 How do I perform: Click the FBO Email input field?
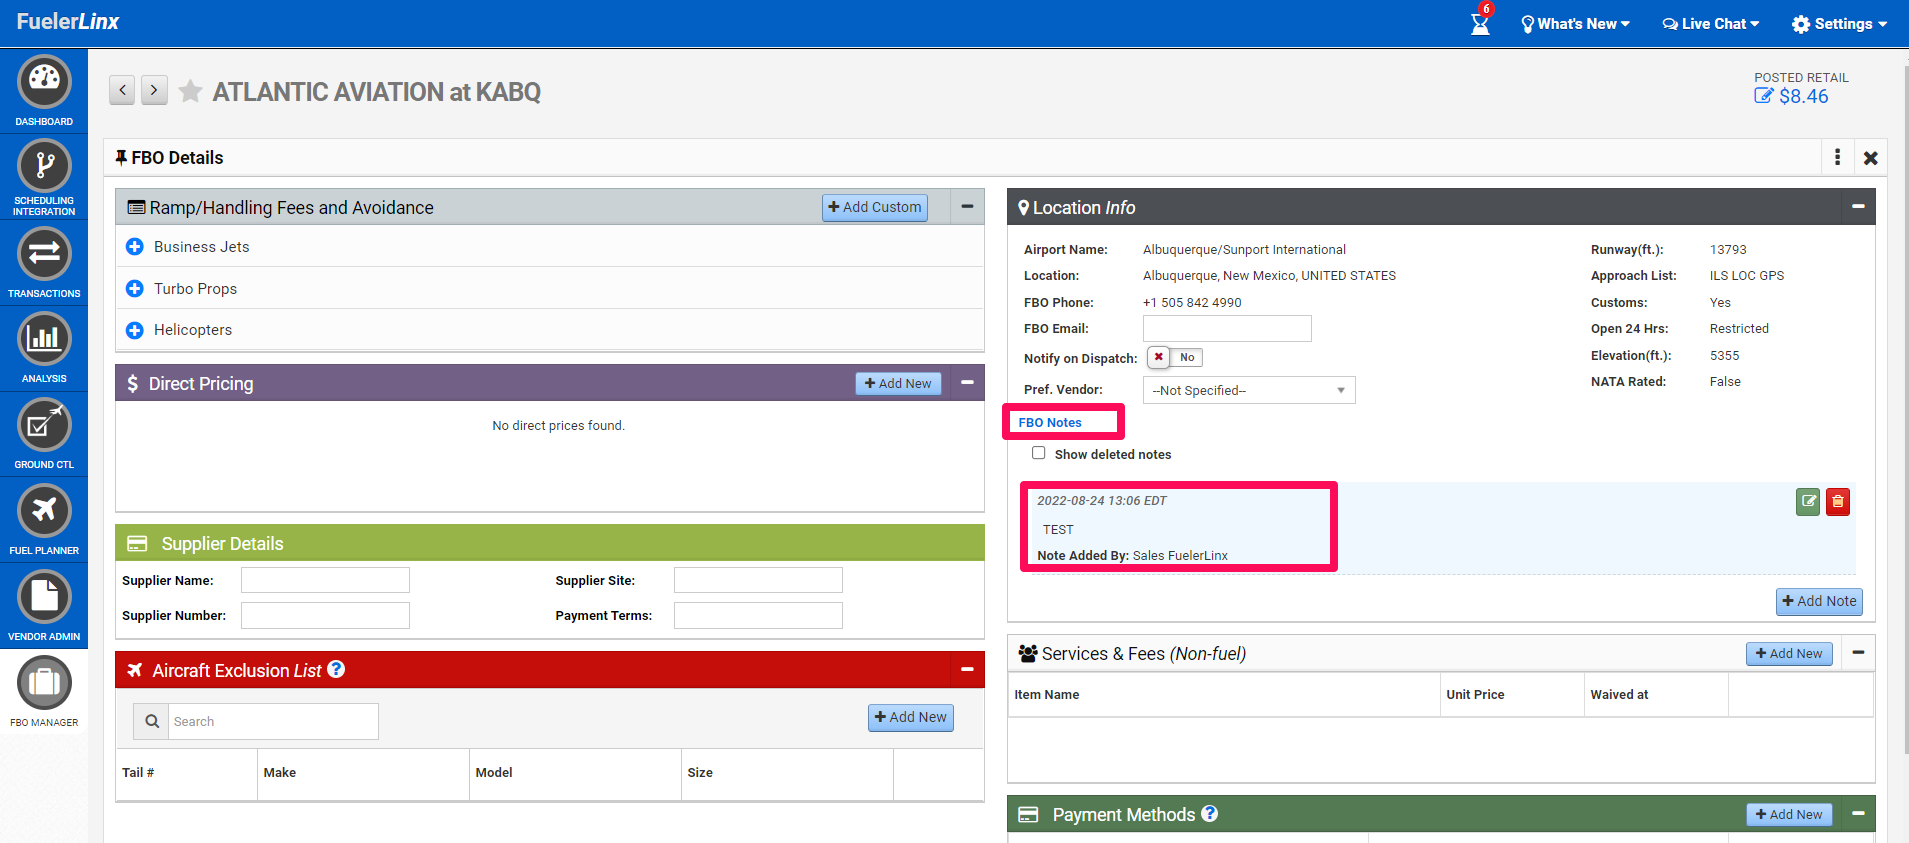point(1227,328)
